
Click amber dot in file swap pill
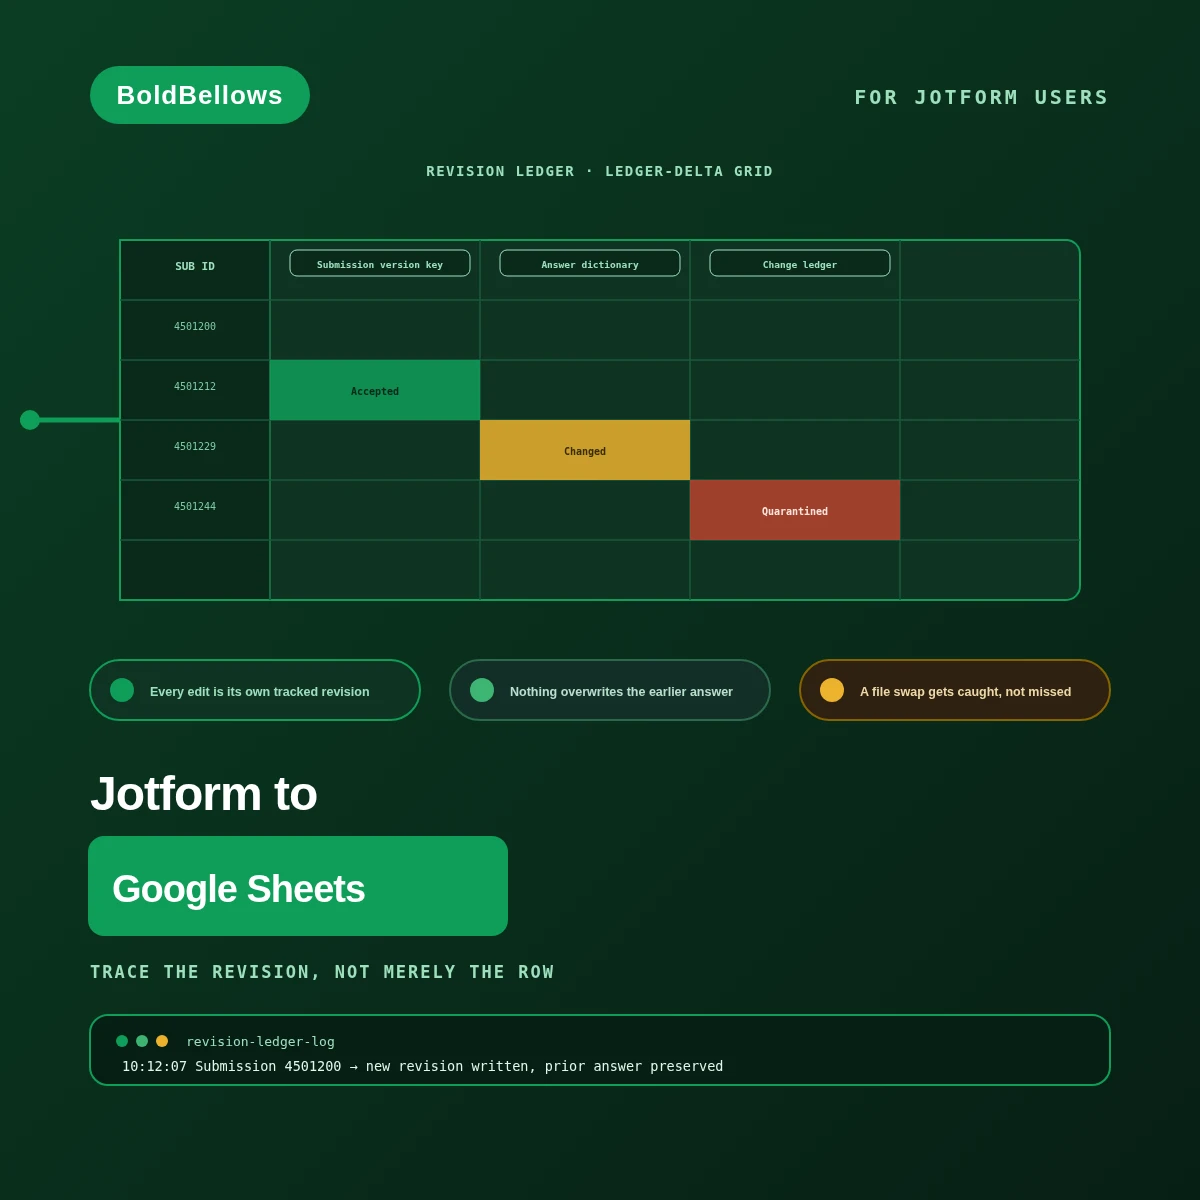tap(832, 690)
